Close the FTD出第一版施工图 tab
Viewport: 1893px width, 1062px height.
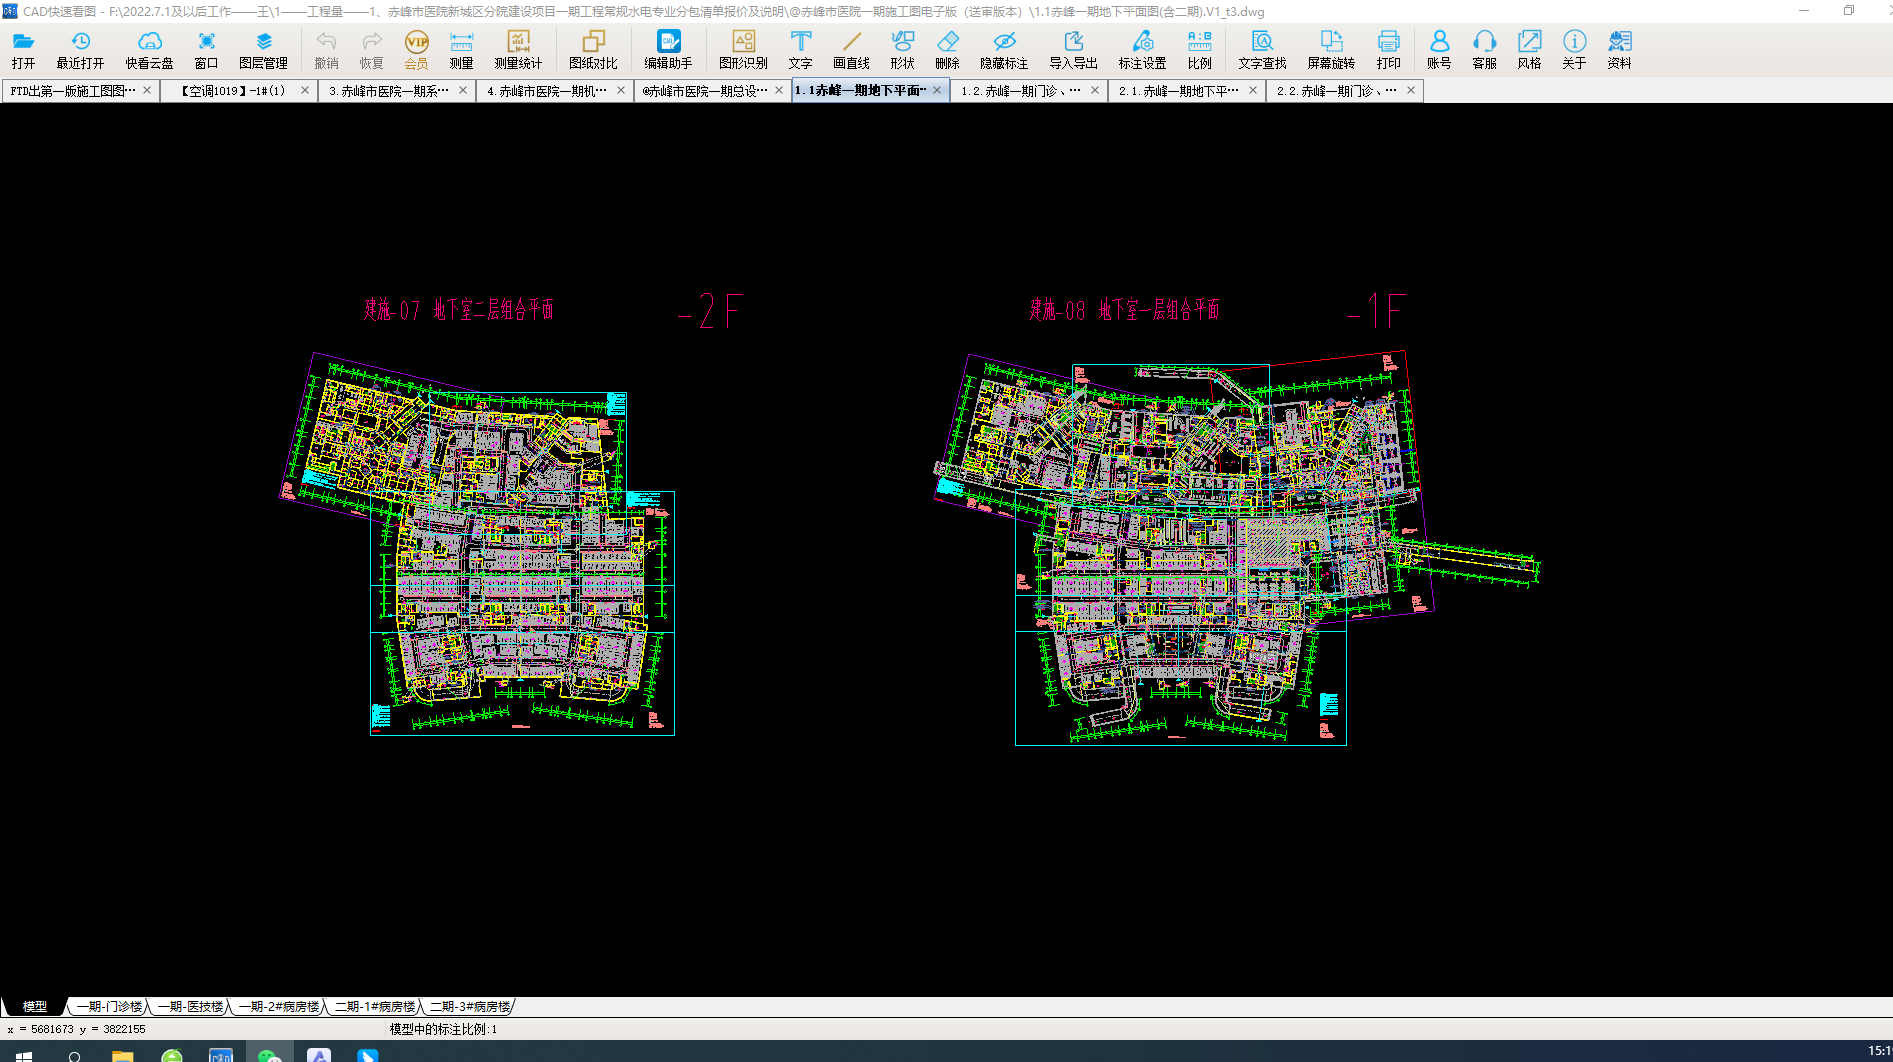click(147, 90)
